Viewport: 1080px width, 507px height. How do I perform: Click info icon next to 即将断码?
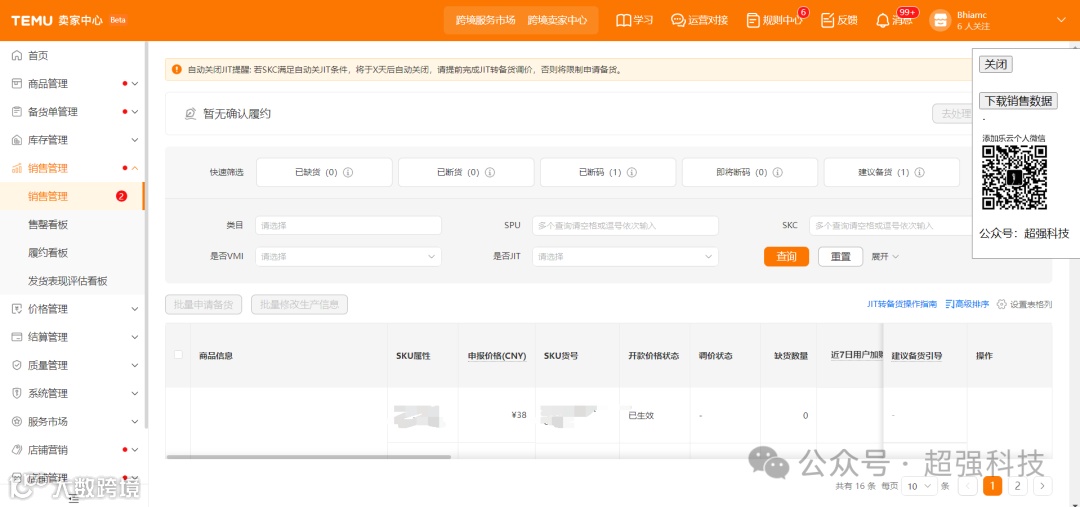778,172
